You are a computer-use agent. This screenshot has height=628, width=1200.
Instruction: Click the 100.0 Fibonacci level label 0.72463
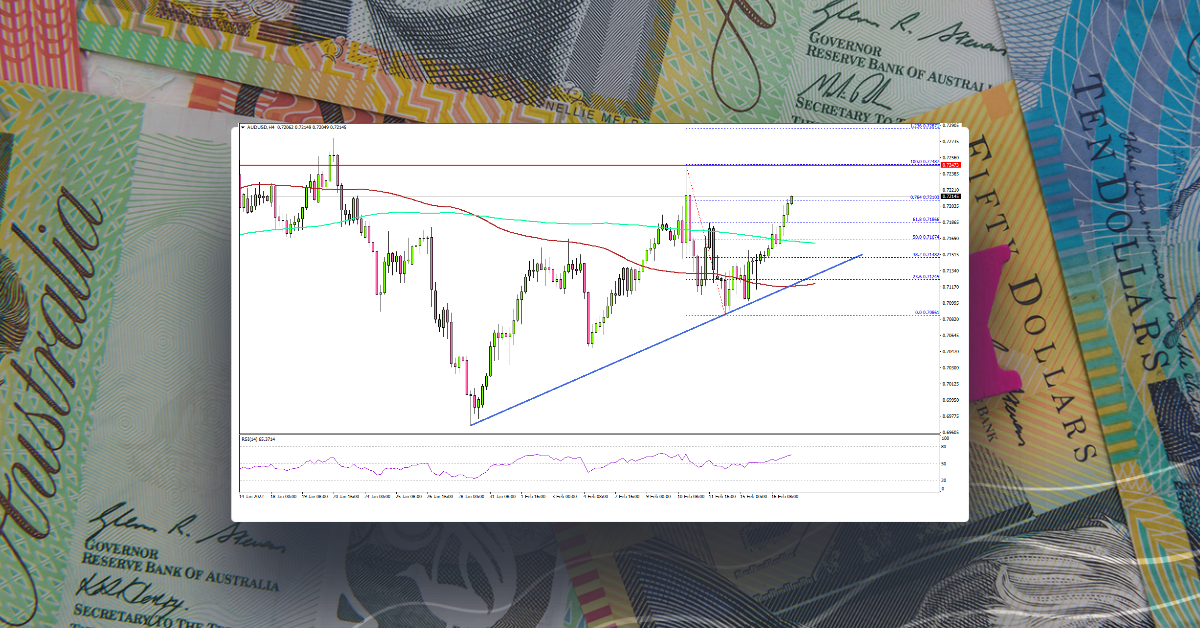pos(926,160)
